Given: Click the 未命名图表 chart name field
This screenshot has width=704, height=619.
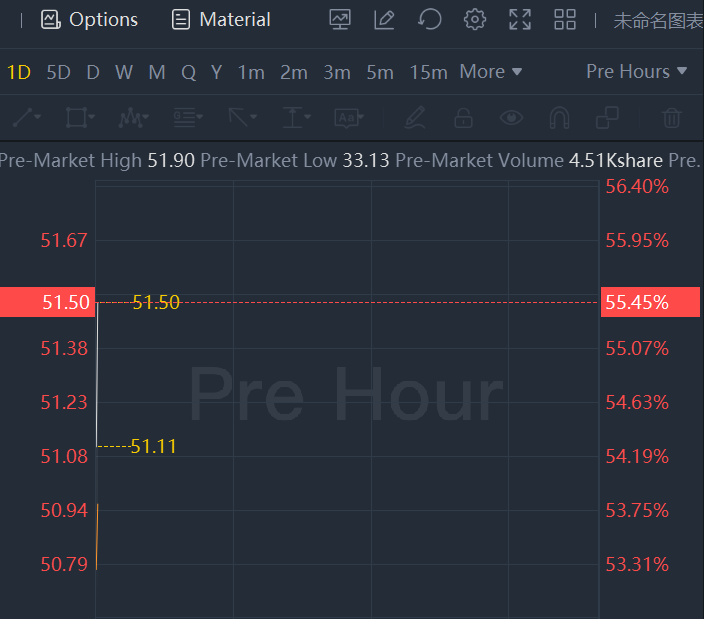Looking at the screenshot, I should point(658,20).
